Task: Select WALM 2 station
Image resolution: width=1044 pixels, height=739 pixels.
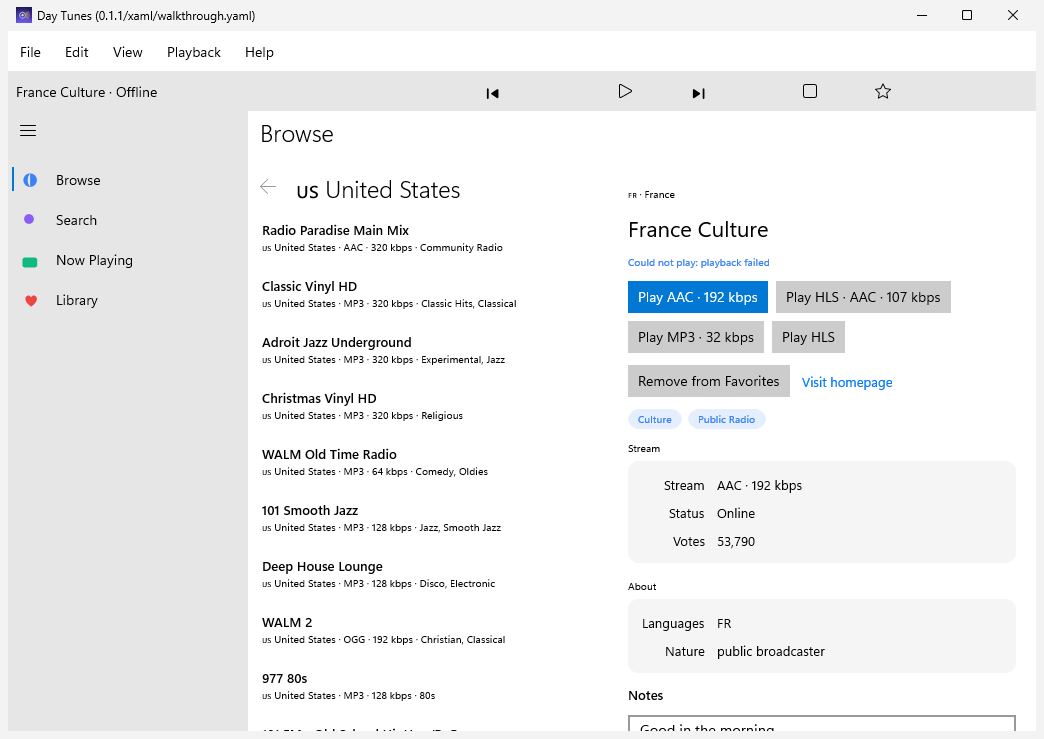Action: [426, 630]
